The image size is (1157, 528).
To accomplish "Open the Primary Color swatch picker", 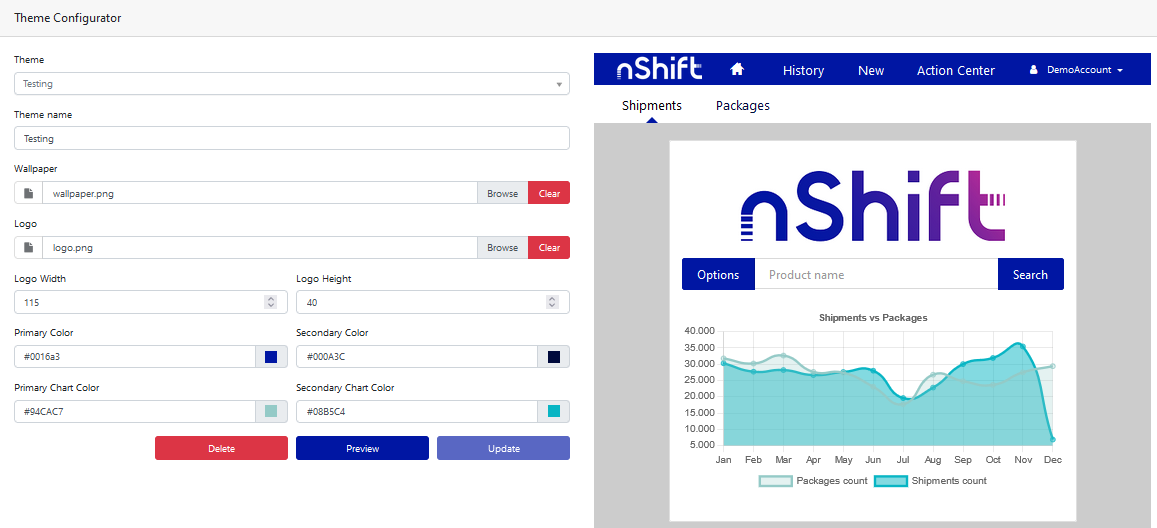I will point(271,357).
